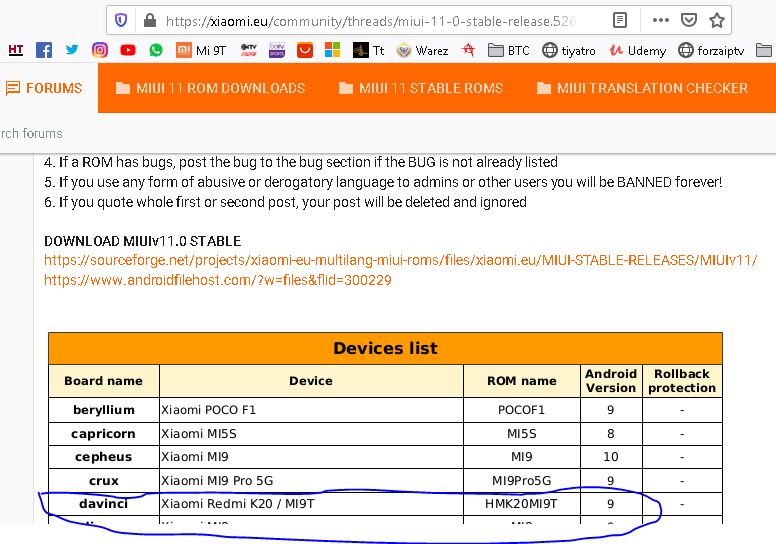The height and width of the screenshot is (544, 776).
Task: Open the WhatsApp bookmark
Action: [156, 50]
